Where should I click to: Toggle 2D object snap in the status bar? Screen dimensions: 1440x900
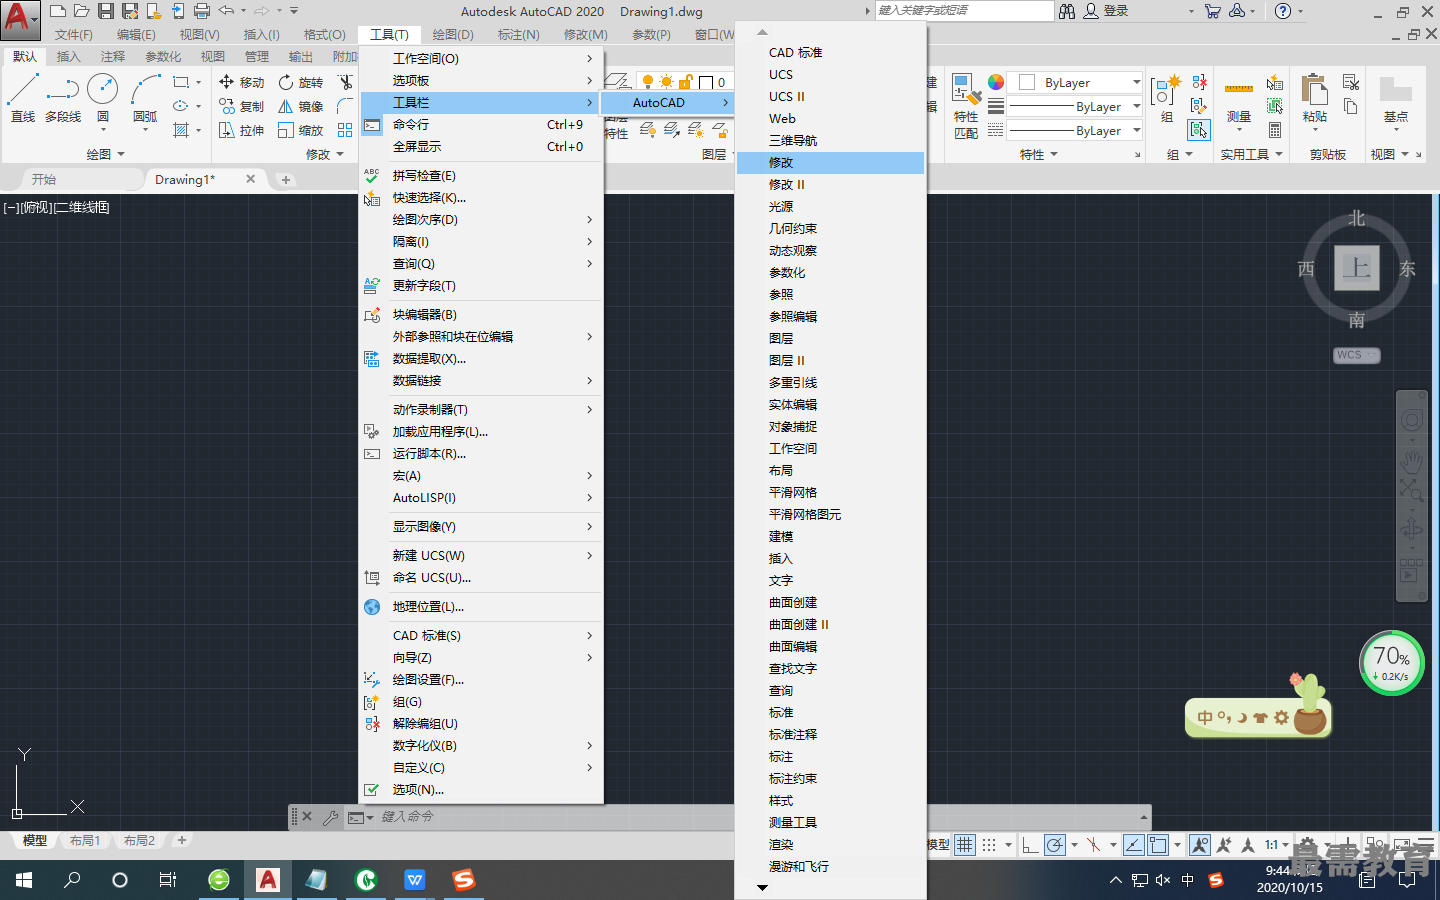[x=1158, y=845]
